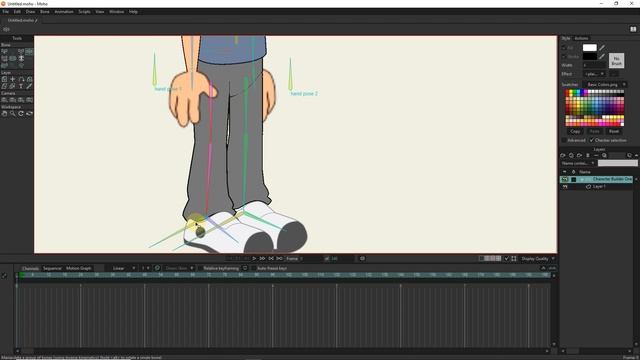This screenshot has width=640, height=360.
Task: Click the onion skin icon in timeline
Action: [x=157, y=268]
